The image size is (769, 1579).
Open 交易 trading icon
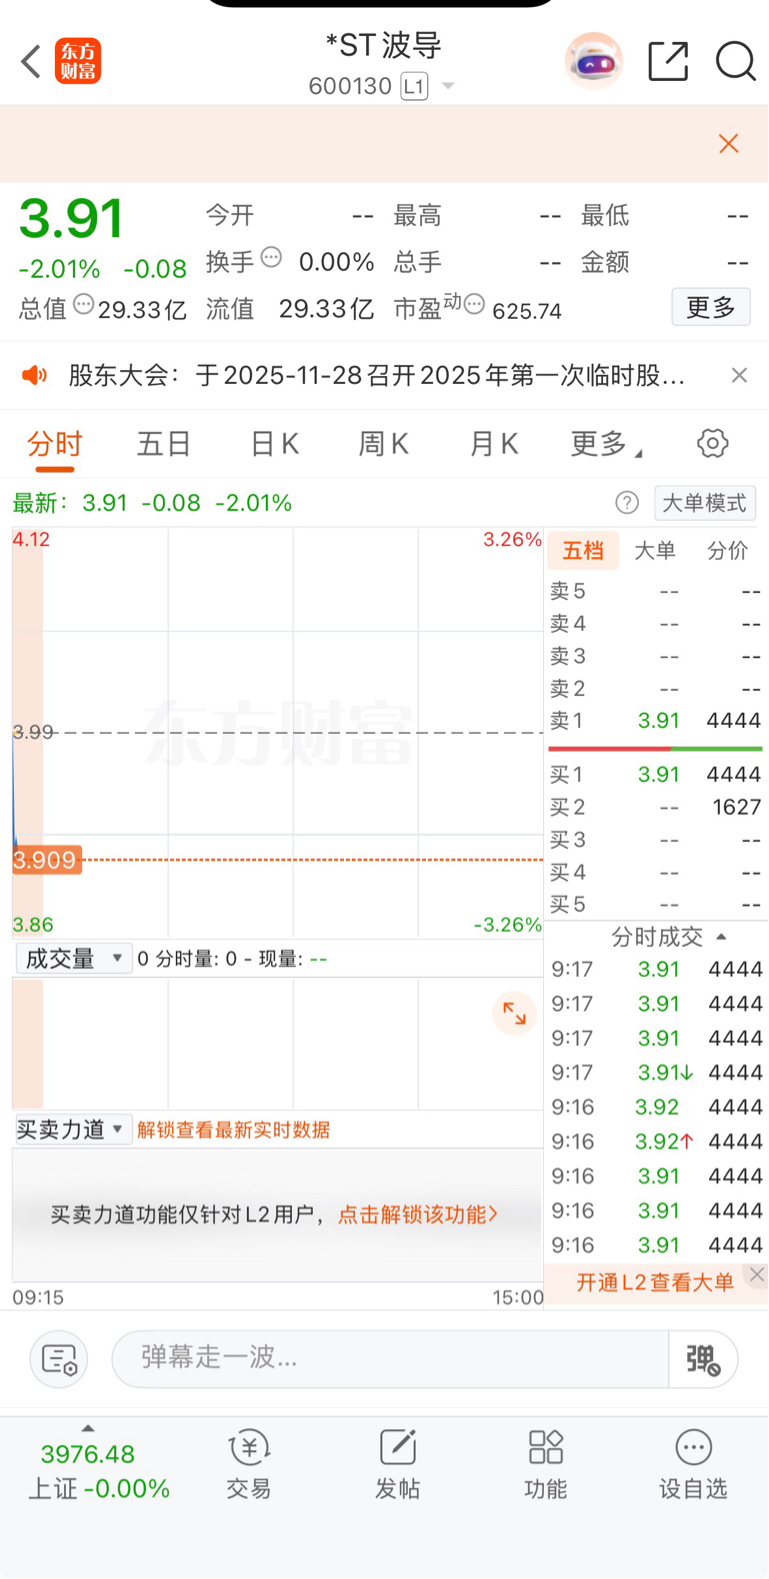click(248, 1464)
